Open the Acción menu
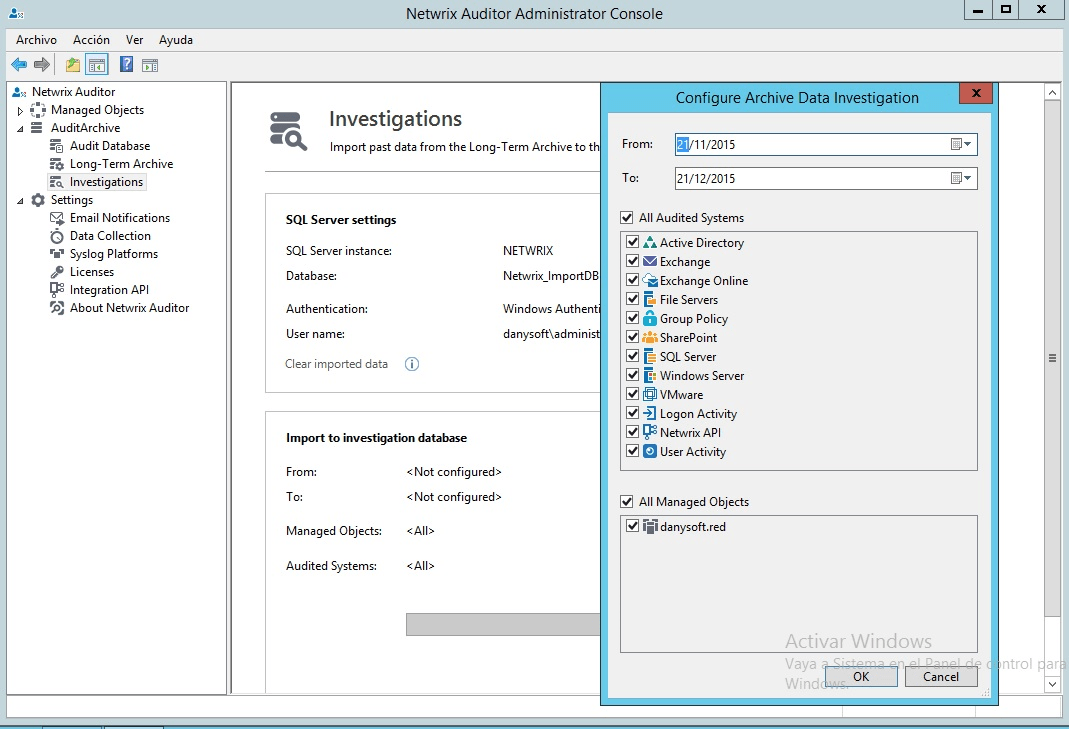Screen dimensions: 1069x729 point(91,40)
